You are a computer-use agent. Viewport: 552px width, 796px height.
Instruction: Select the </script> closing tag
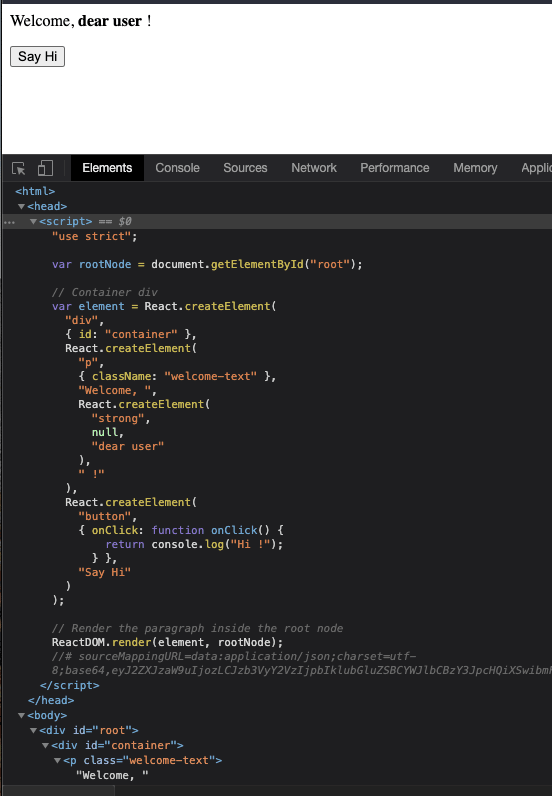click(x=70, y=685)
